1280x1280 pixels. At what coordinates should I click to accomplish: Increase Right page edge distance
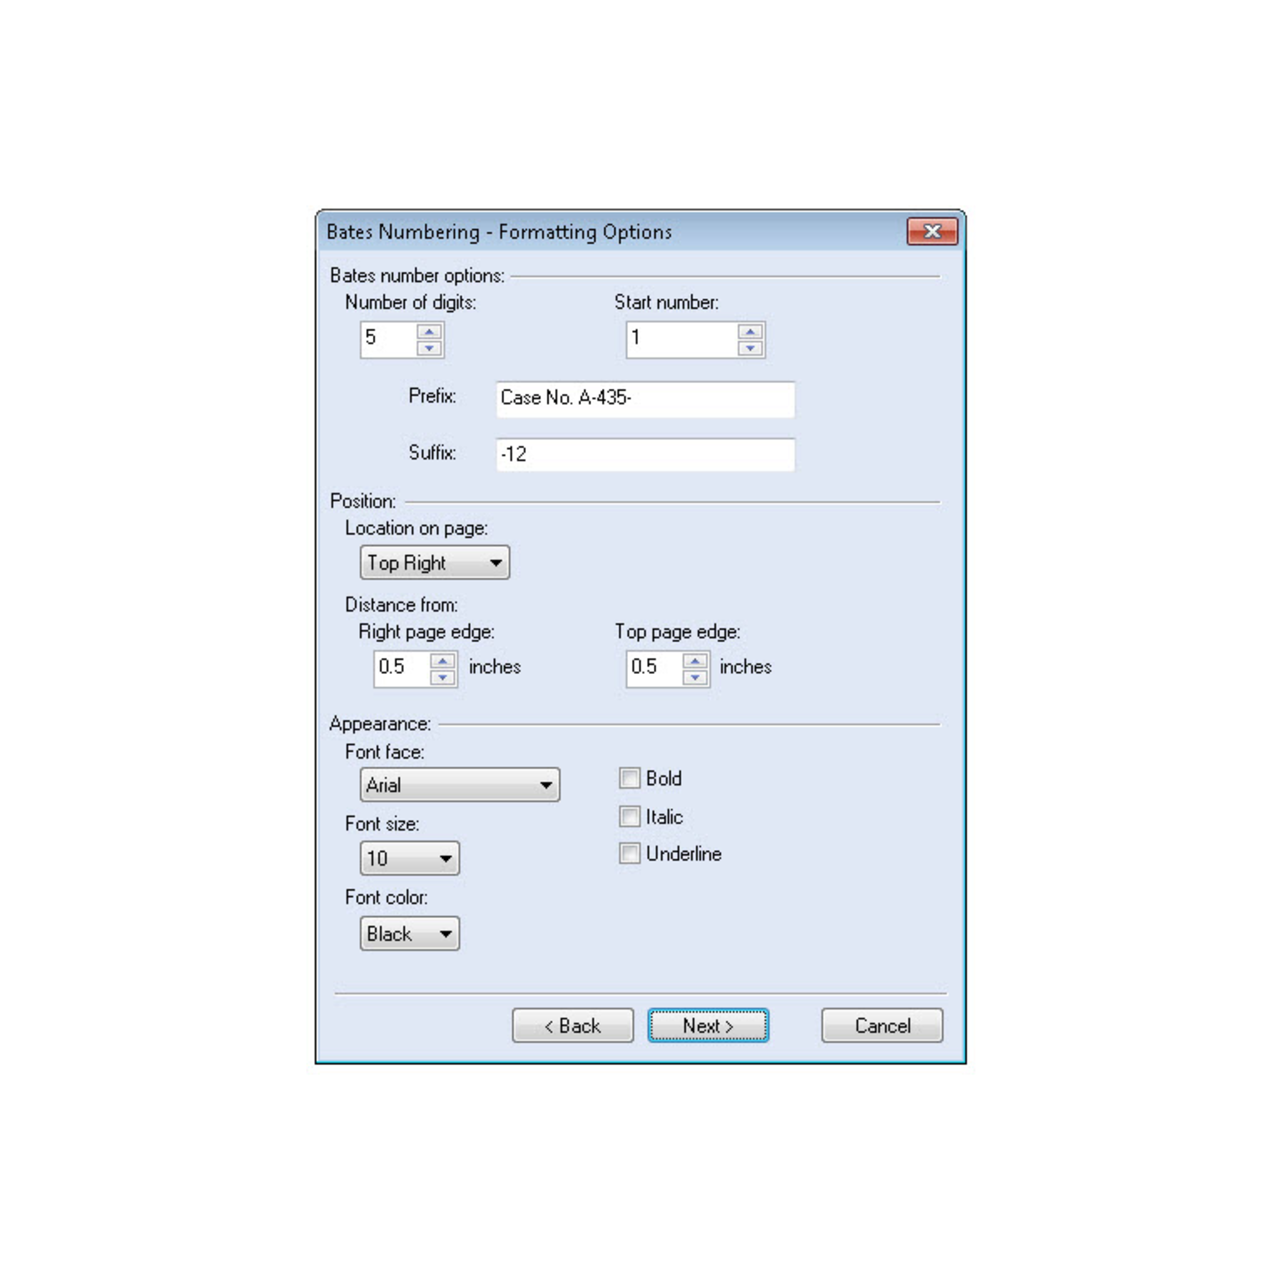(442, 661)
